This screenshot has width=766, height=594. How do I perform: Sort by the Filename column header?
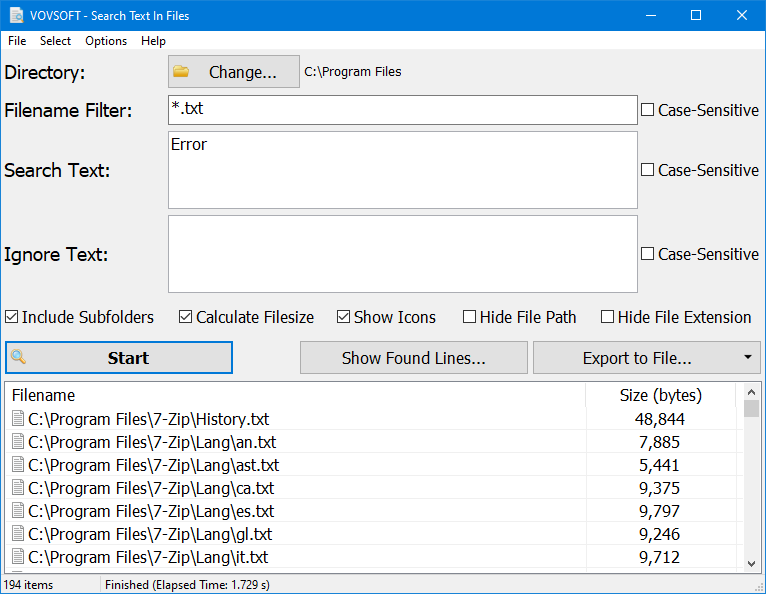click(x=296, y=395)
